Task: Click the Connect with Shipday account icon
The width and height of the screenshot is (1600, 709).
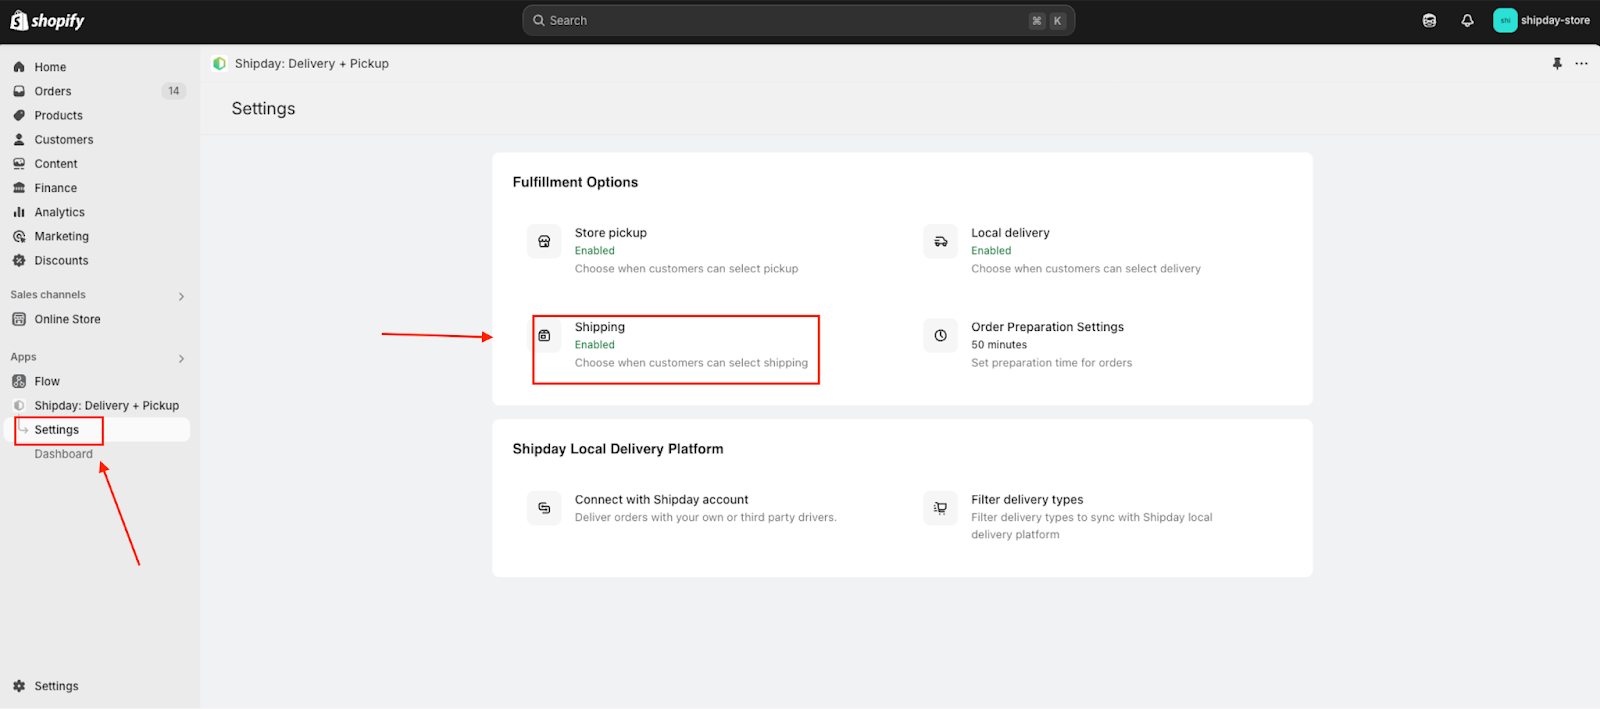Action: tap(544, 508)
